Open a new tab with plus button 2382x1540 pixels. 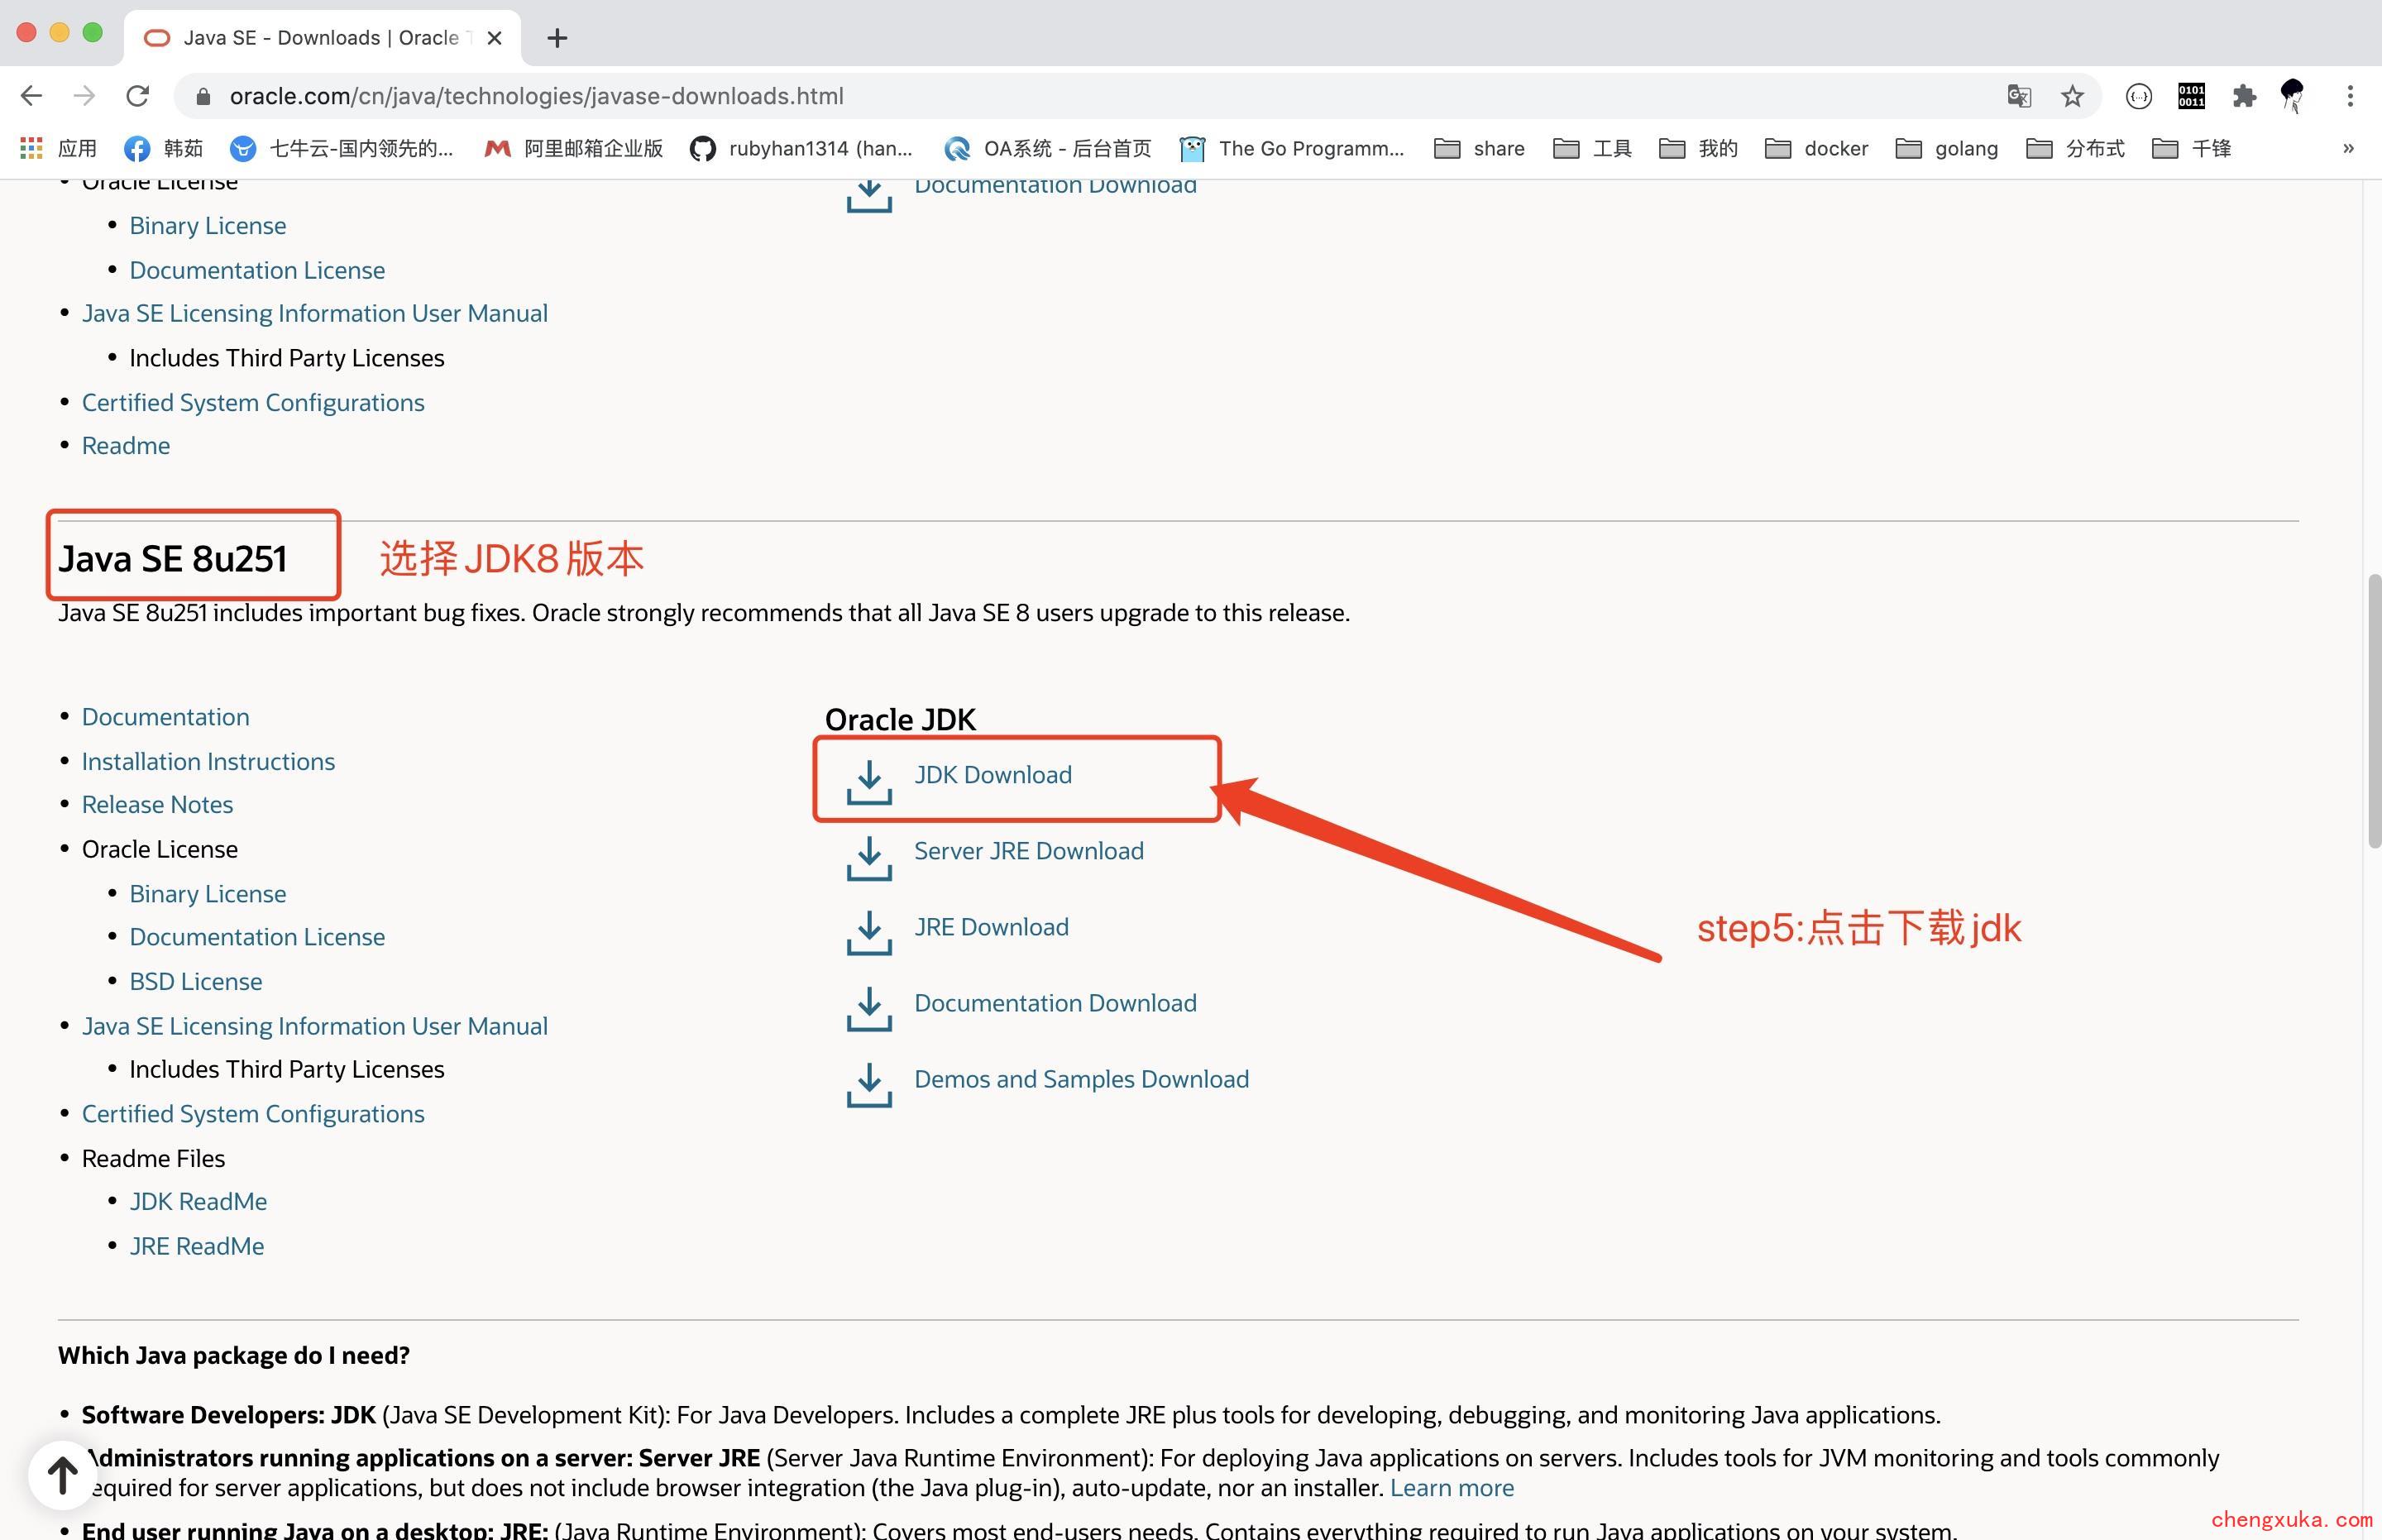[x=558, y=38]
